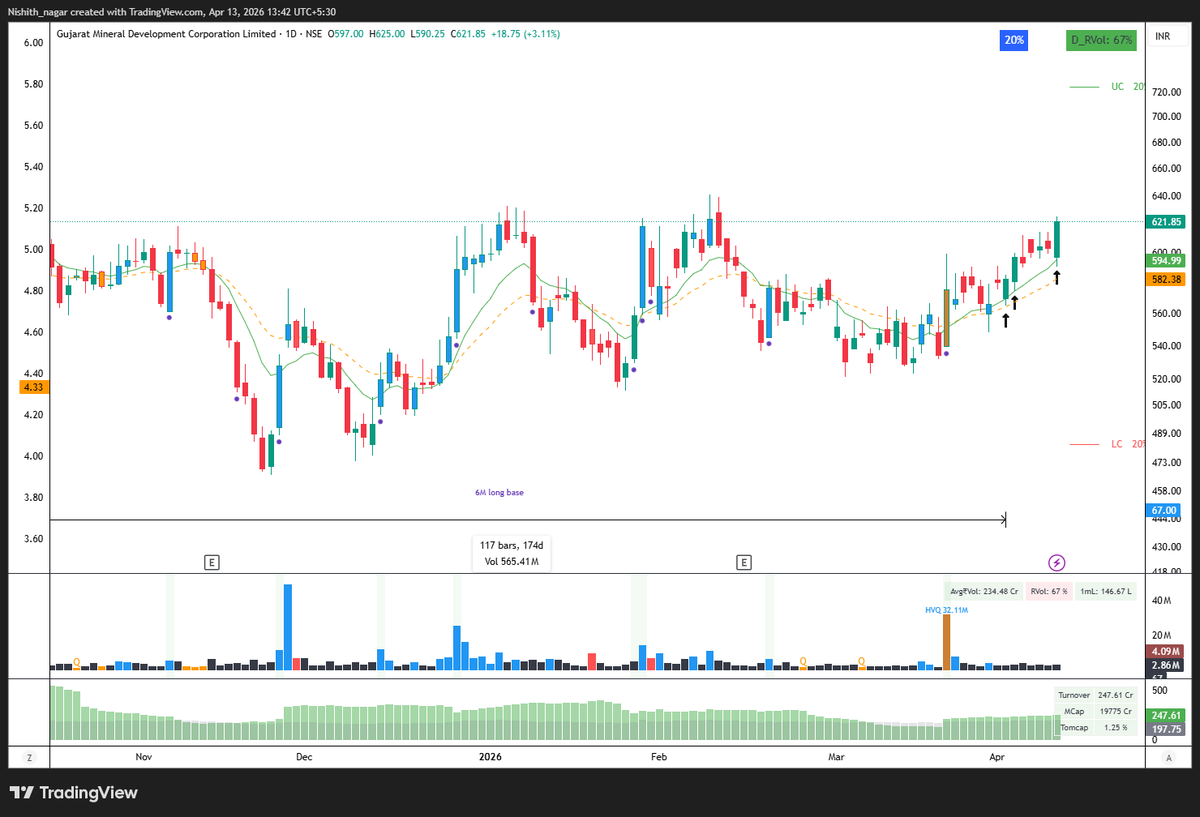The height and width of the screenshot is (817, 1200).
Task: Click the 2026 label on time axis
Action: [489, 758]
